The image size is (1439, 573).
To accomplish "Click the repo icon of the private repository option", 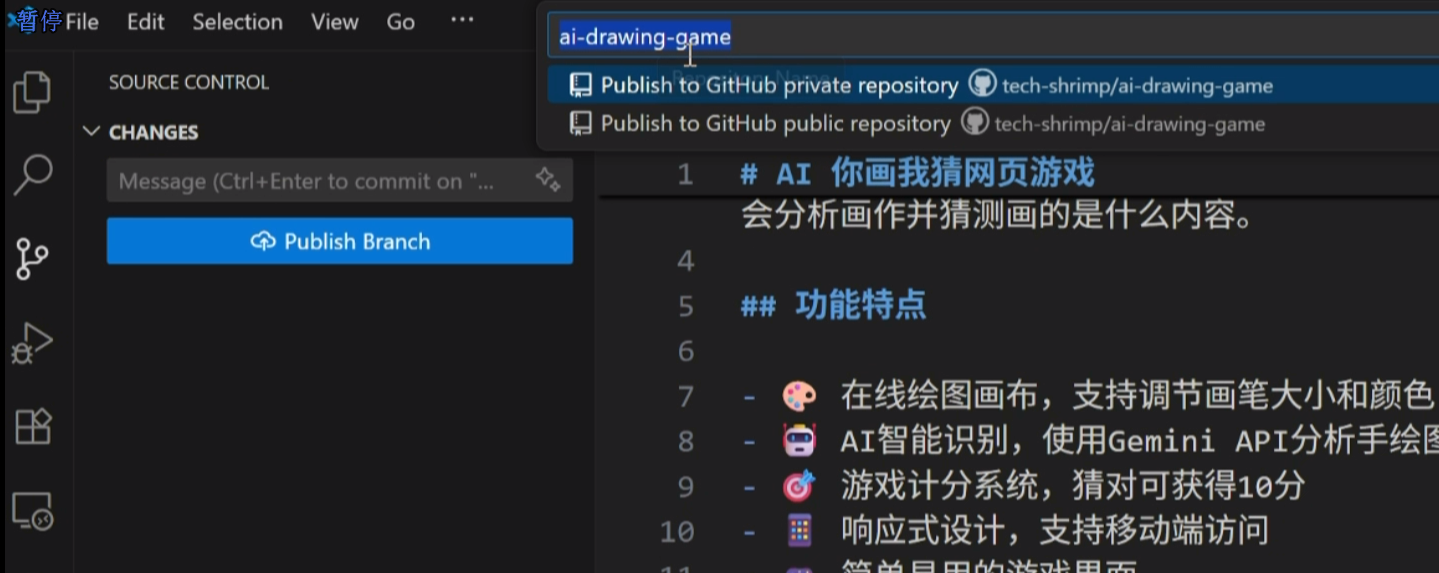I will (x=580, y=86).
